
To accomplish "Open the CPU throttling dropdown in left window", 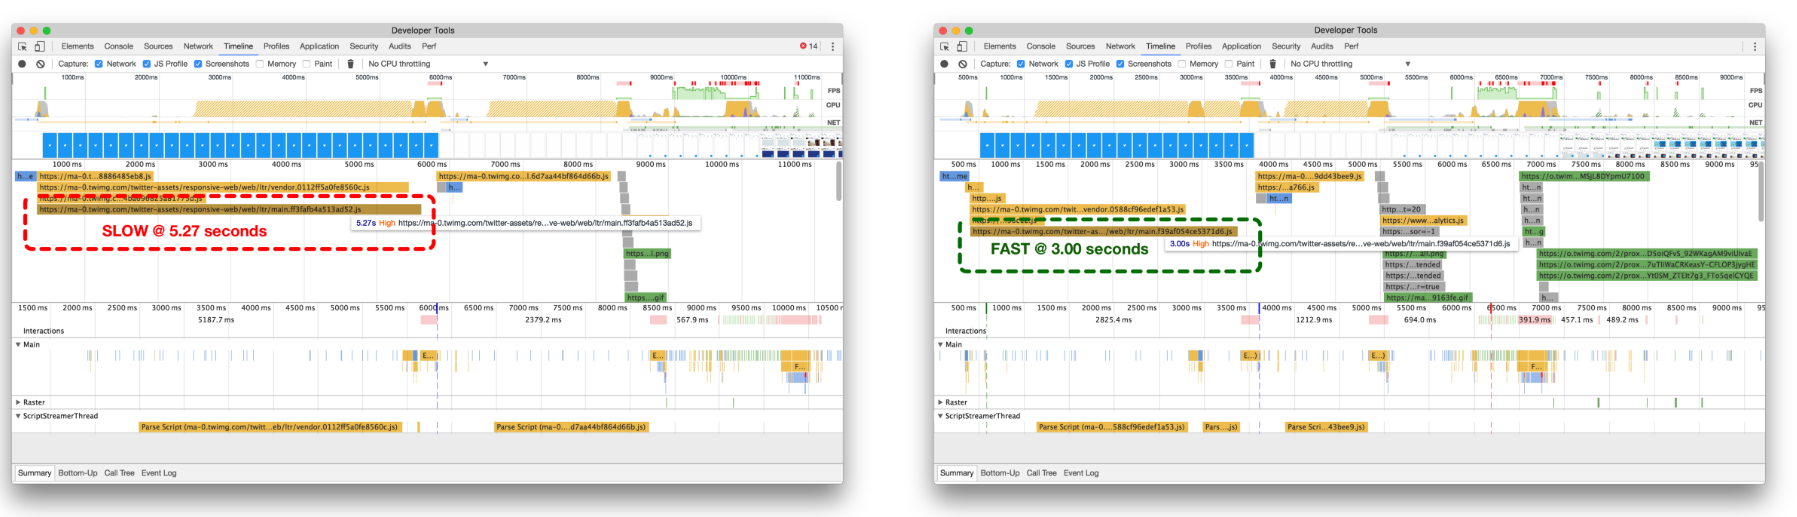I will pyautogui.click(x=428, y=64).
